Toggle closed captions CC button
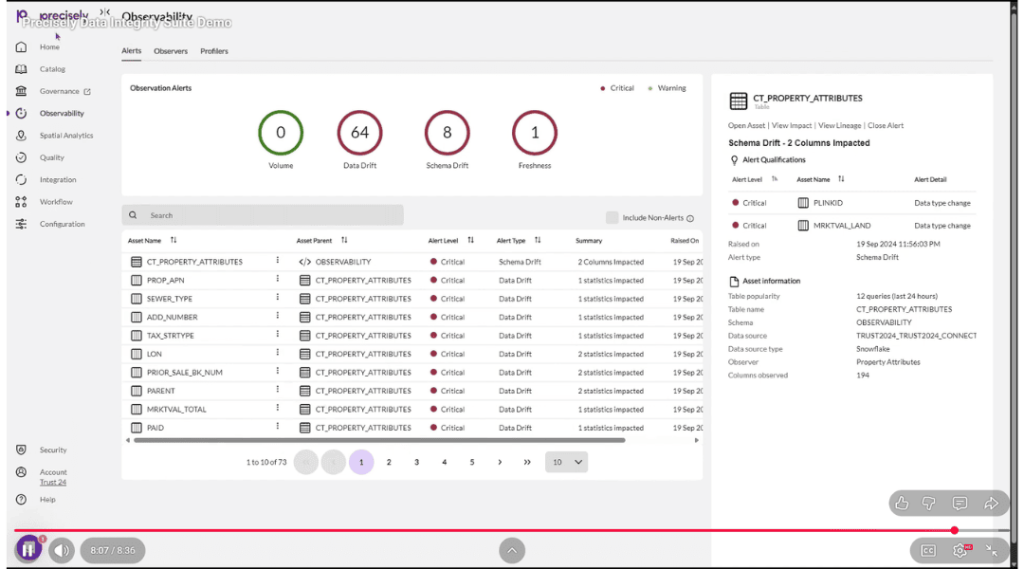 click(x=928, y=550)
